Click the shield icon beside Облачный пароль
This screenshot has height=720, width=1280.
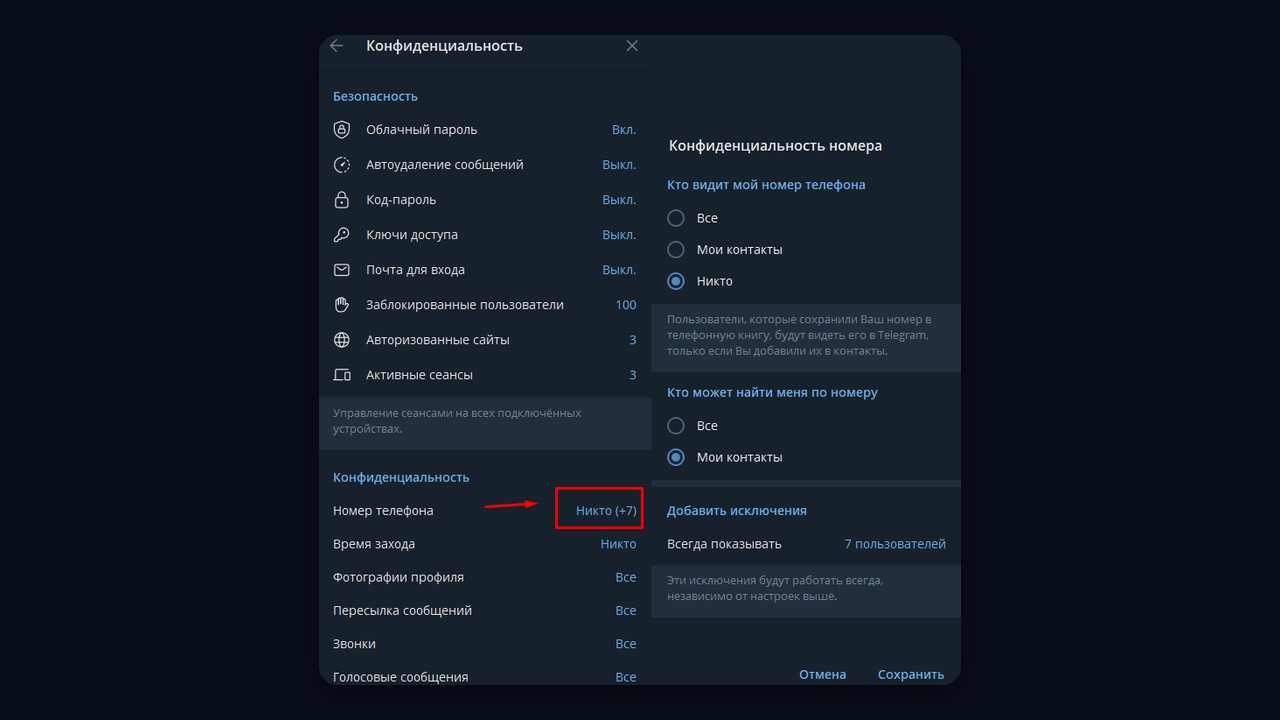(342, 130)
